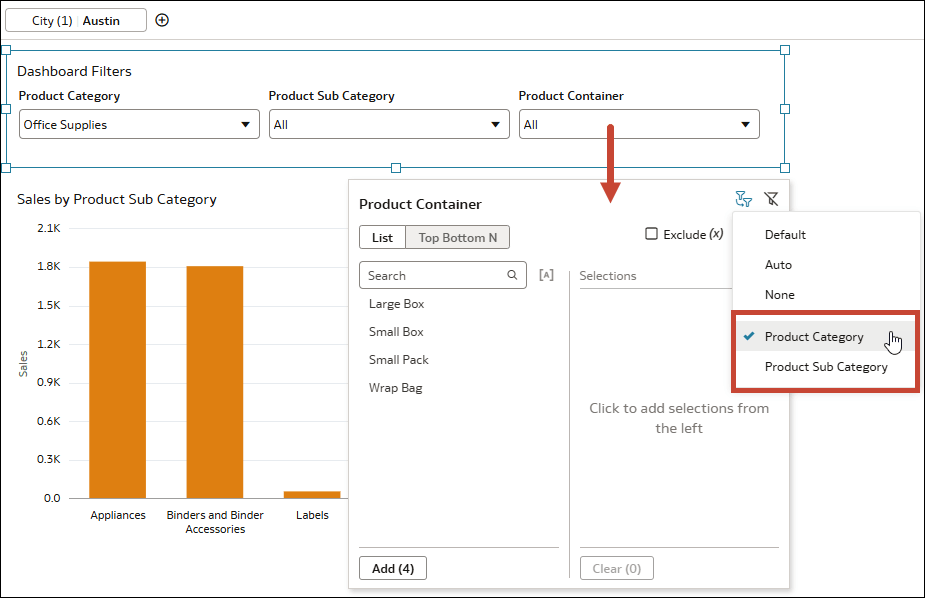Image resolution: width=925 pixels, height=598 pixels.
Task: Switch to the Top Bottom N tab
Action: [457, 237]
